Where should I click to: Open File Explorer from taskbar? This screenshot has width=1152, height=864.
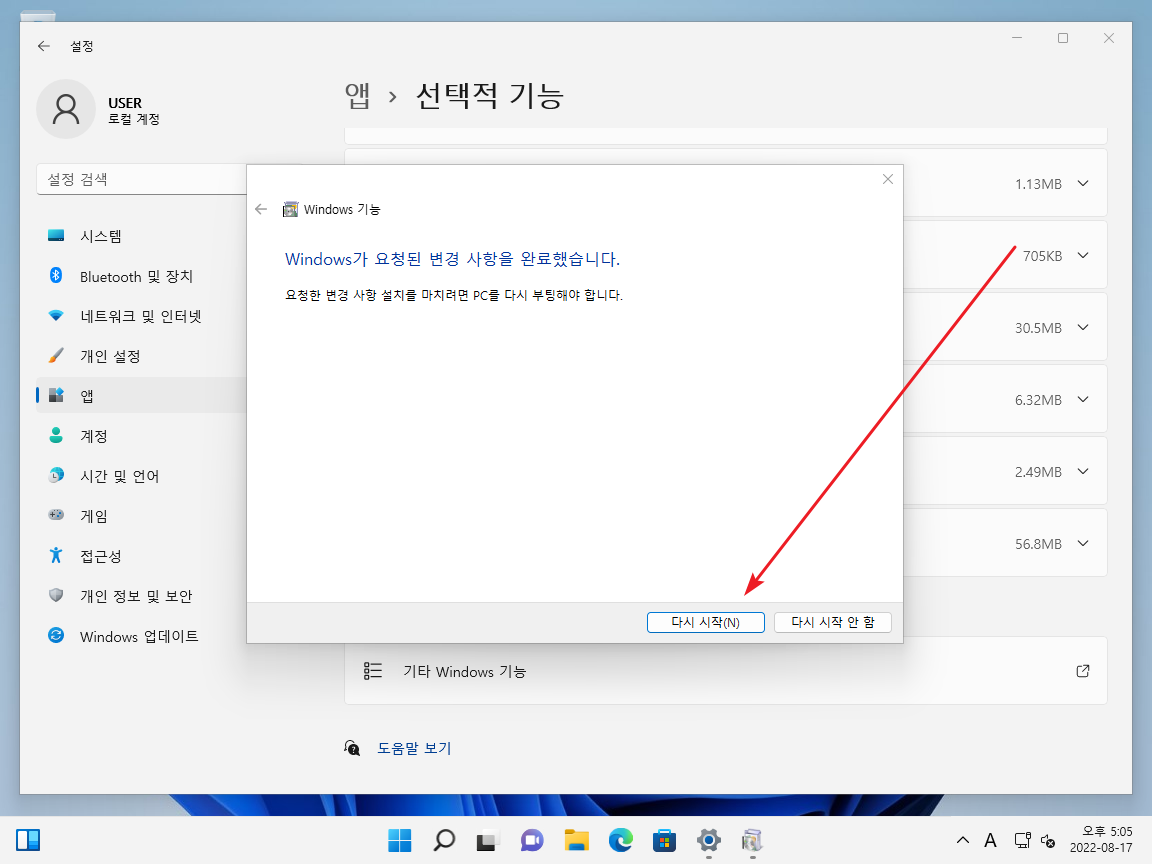click(576, 840)
